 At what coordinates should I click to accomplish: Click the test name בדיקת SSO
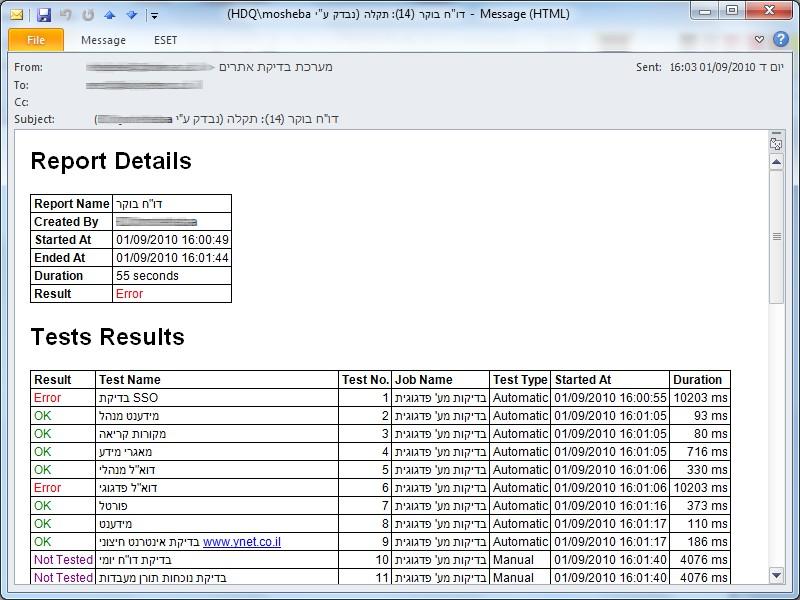[x=129, y=398]
